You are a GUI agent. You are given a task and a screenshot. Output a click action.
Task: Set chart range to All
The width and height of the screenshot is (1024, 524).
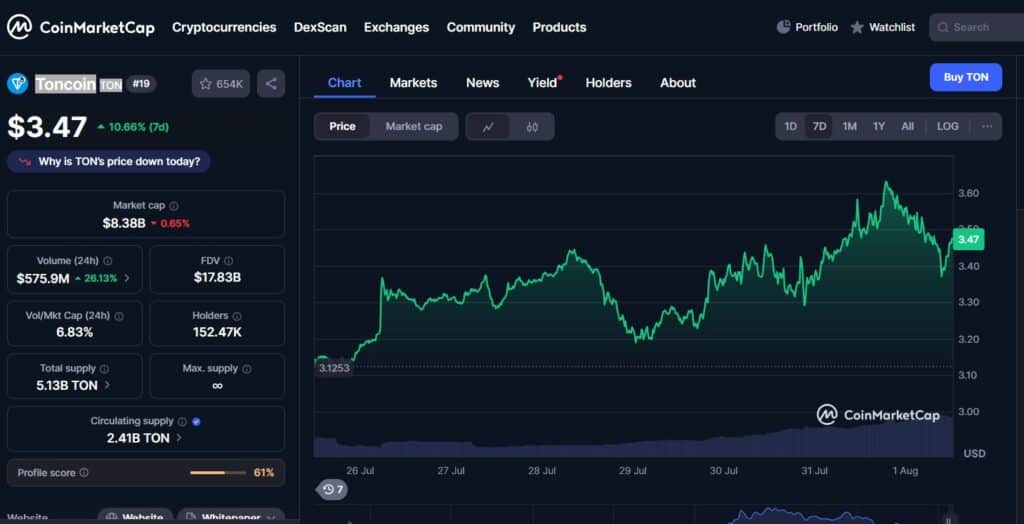point(908,126)
